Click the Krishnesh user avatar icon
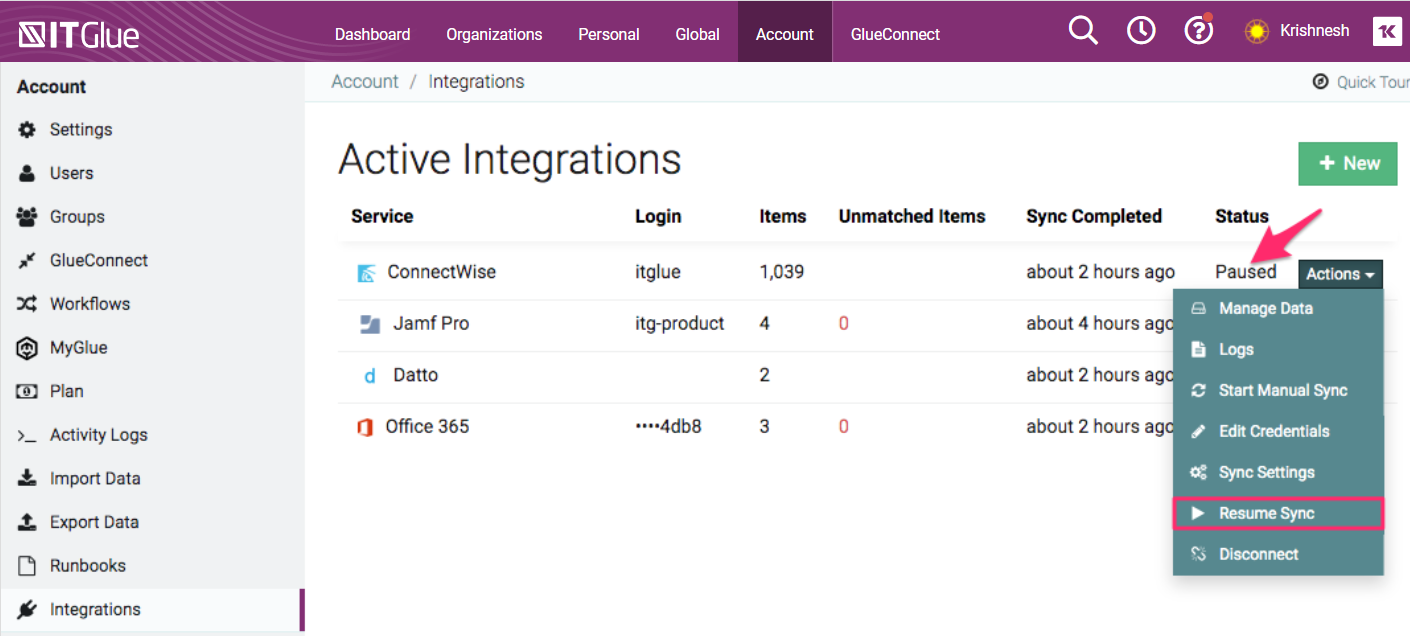Viewport: 1410px width, 636px height. (x=1257, y=31)
